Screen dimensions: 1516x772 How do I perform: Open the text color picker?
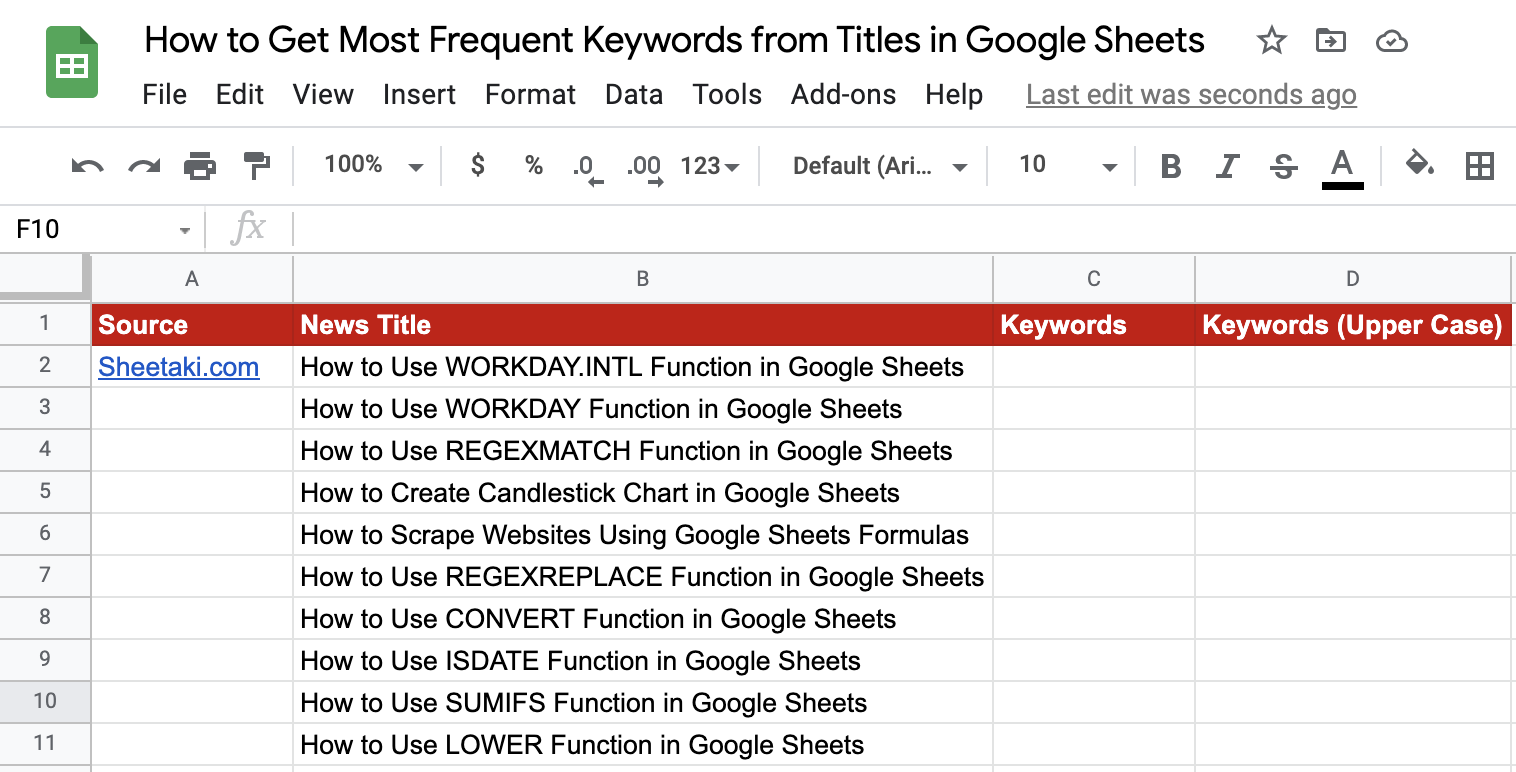(x=1342, y=166)
